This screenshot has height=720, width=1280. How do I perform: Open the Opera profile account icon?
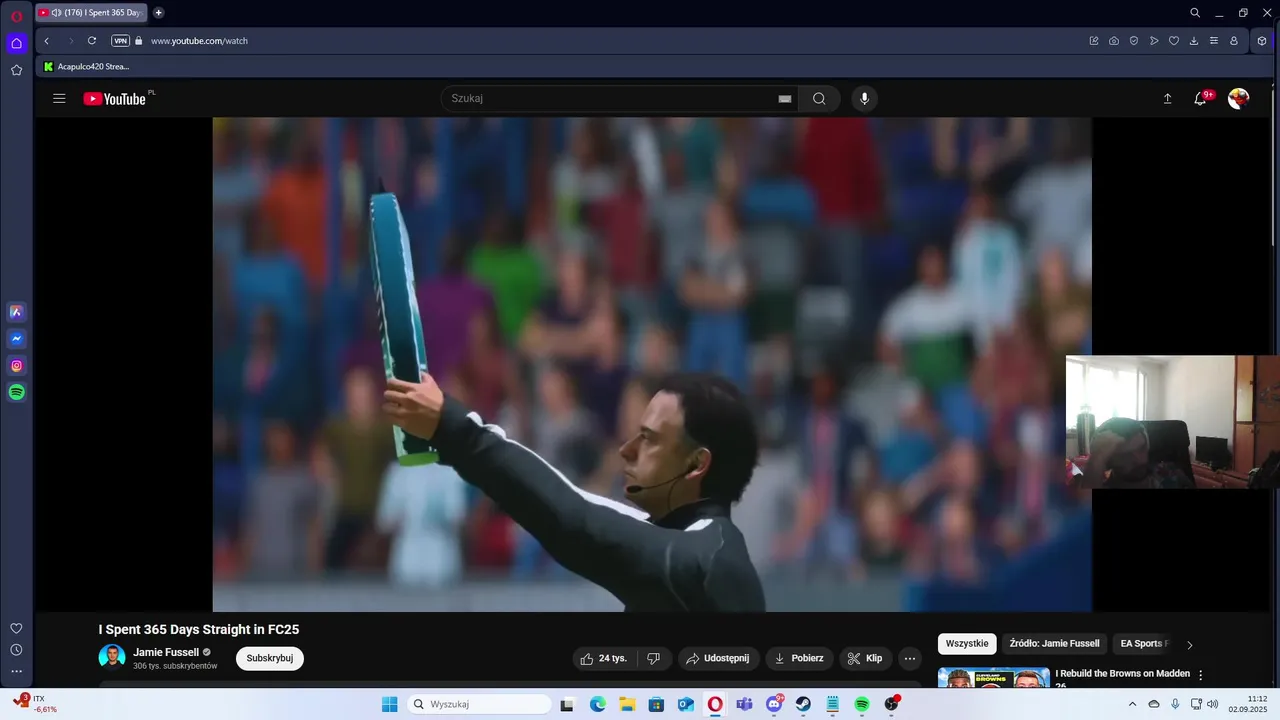pos(1234,41)
